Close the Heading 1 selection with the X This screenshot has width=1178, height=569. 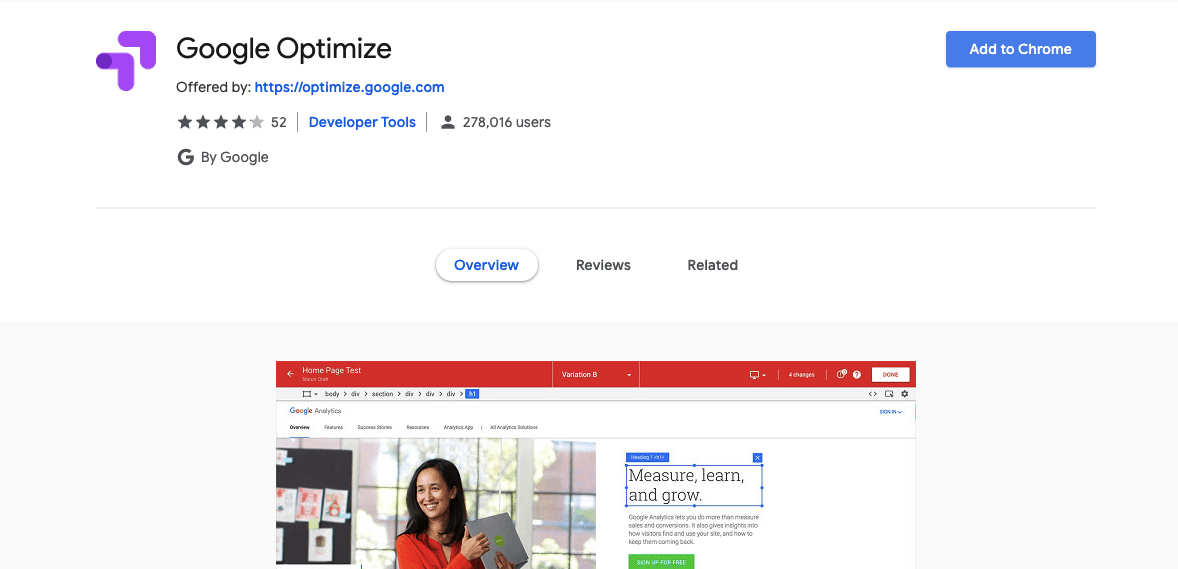(757, 458)
